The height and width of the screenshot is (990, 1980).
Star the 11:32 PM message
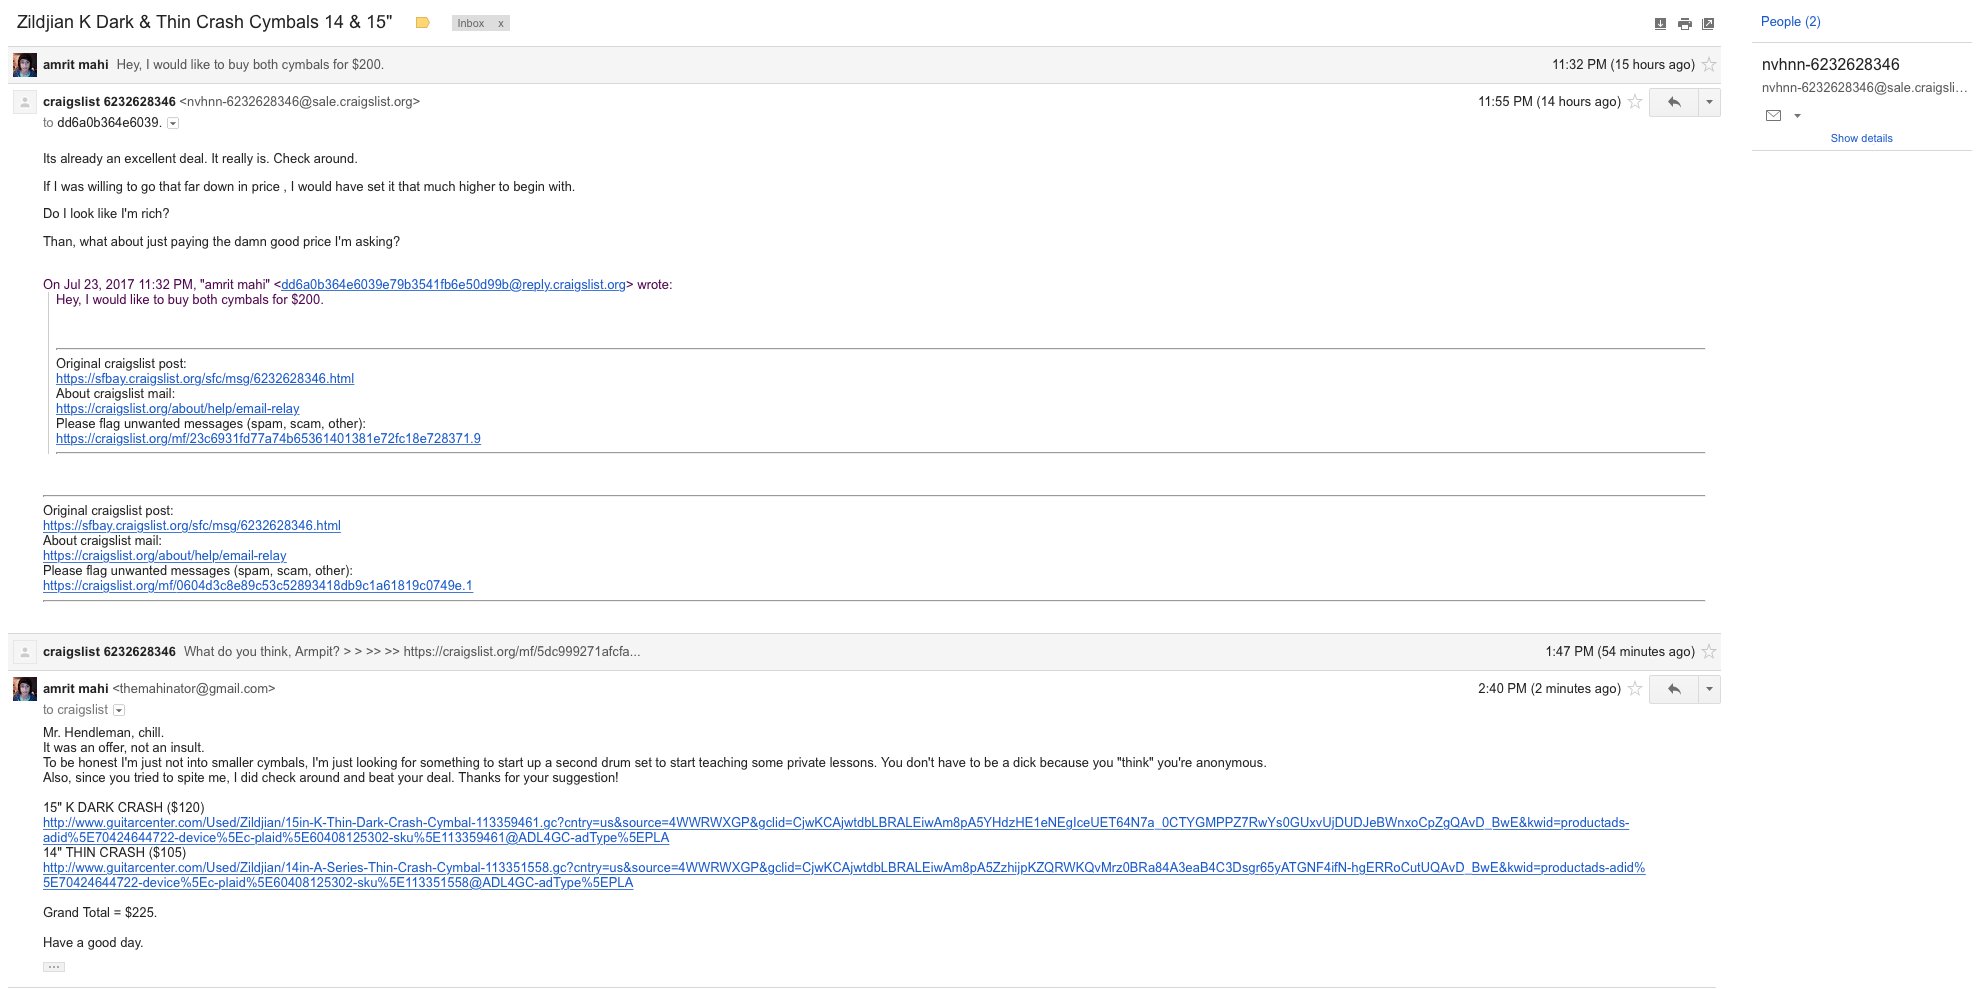coord(1709,65)
